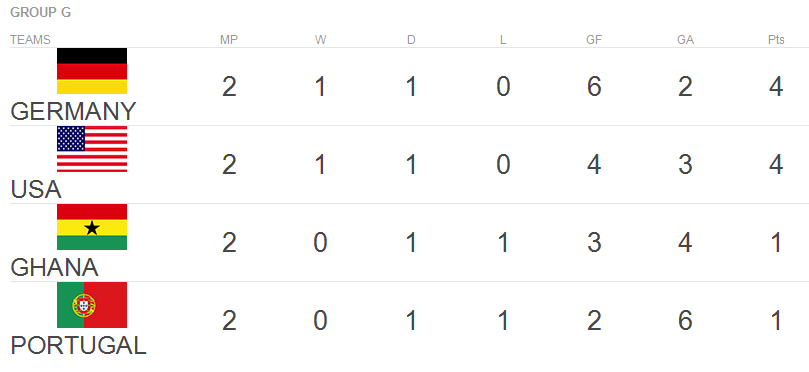809x372 pixels.
Task: Click the D column header
Action: click(x=411, y=40)
